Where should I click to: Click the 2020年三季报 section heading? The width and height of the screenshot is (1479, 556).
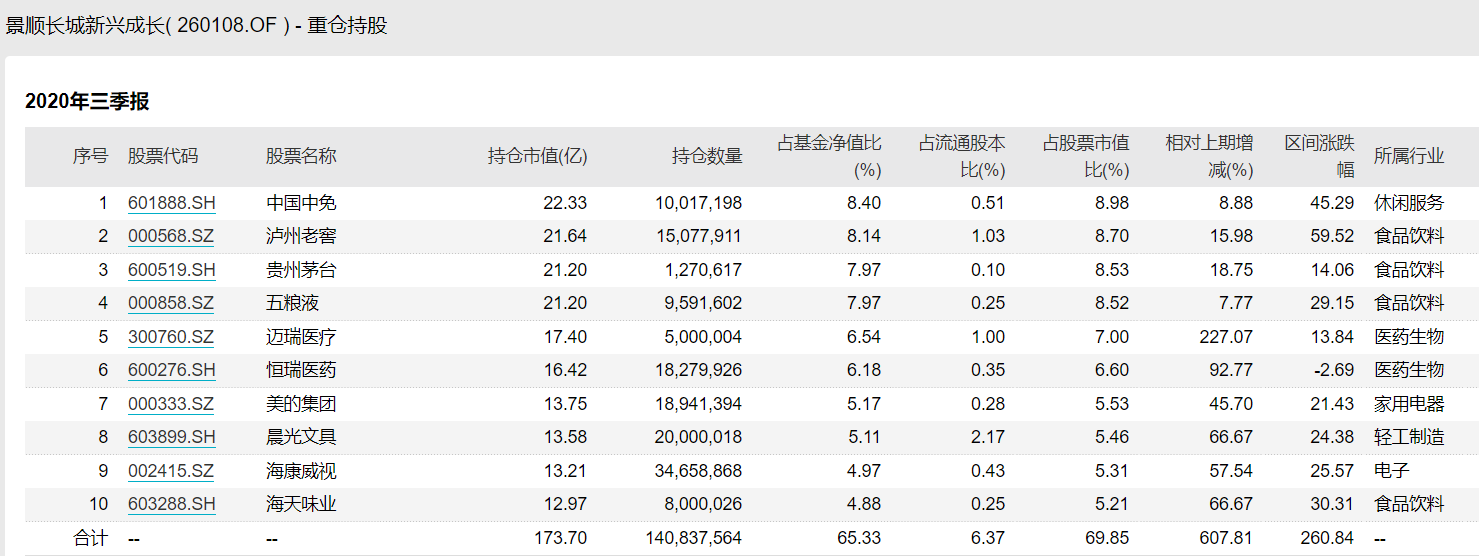click(x=87, y=101)
